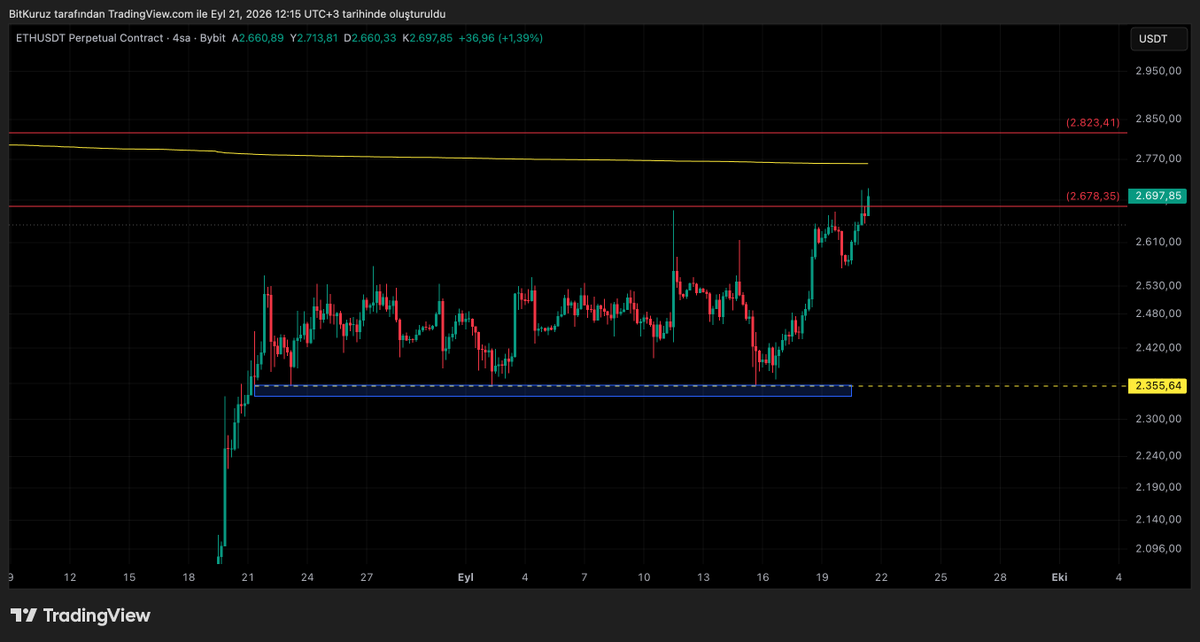Select the yellow moving average line
Image resolution: width=1200 pixels, height=642 pixels.
click(x=437, y=156)
